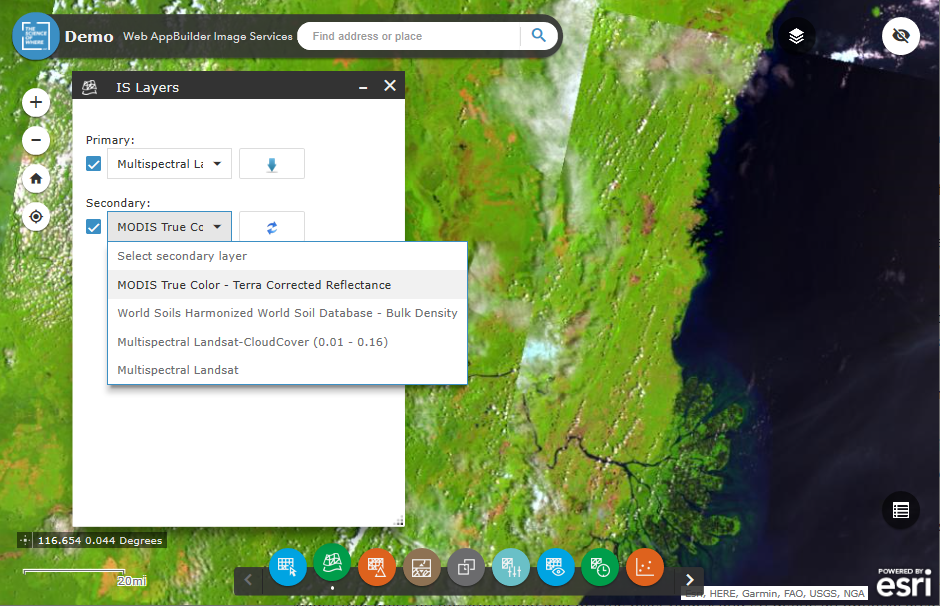Select Multispectral Landsat-CloudCover option
Image resolution: width=940 pixels, height=606 pixels.
click(x=287, y=342)
